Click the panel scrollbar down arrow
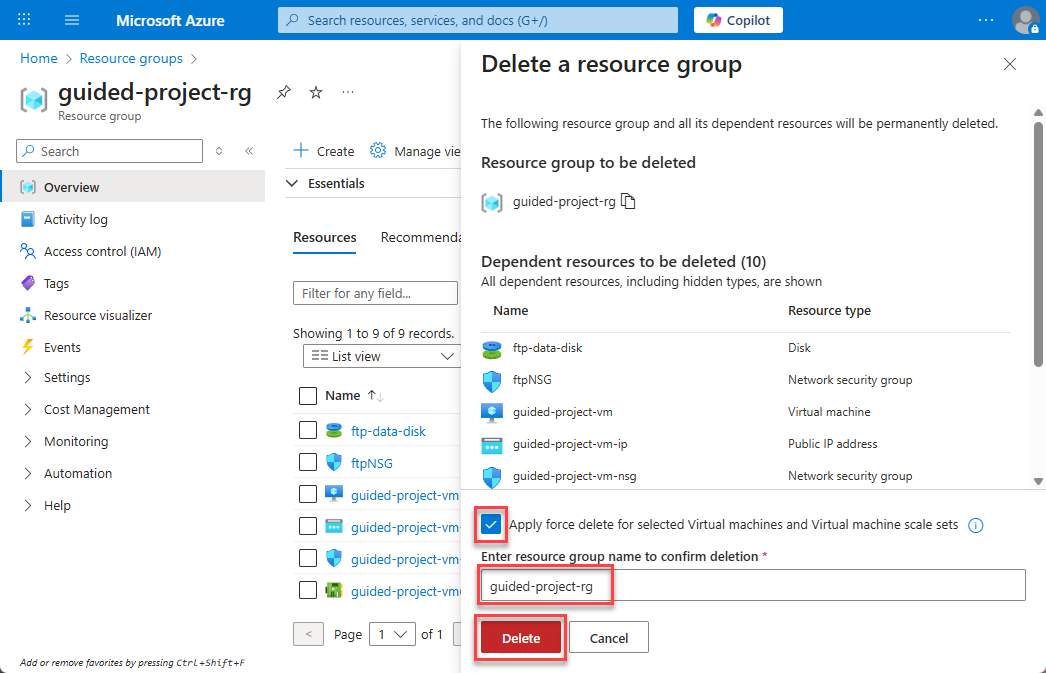 point(1038,481)
